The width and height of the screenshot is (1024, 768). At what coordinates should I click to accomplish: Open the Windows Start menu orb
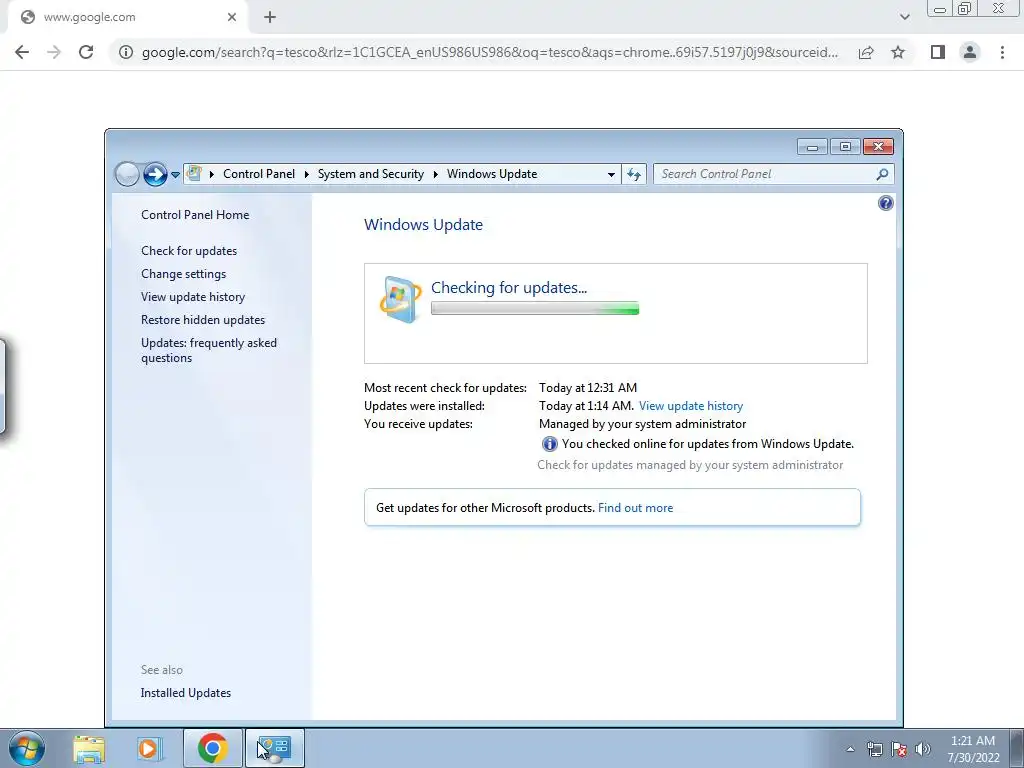27,748
